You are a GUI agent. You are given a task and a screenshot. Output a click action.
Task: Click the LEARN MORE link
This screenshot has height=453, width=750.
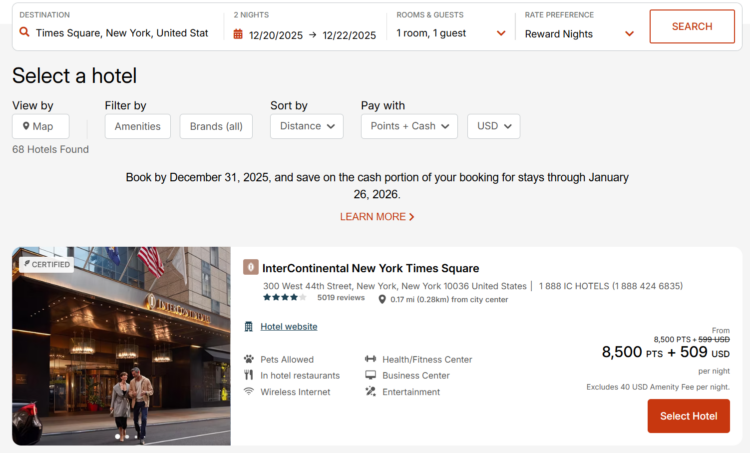coord(377,217)
